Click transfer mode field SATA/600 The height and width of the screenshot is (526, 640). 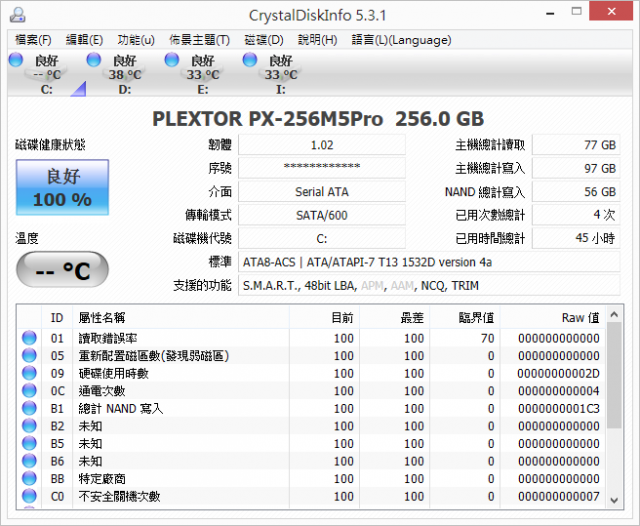tap(322, 215)
